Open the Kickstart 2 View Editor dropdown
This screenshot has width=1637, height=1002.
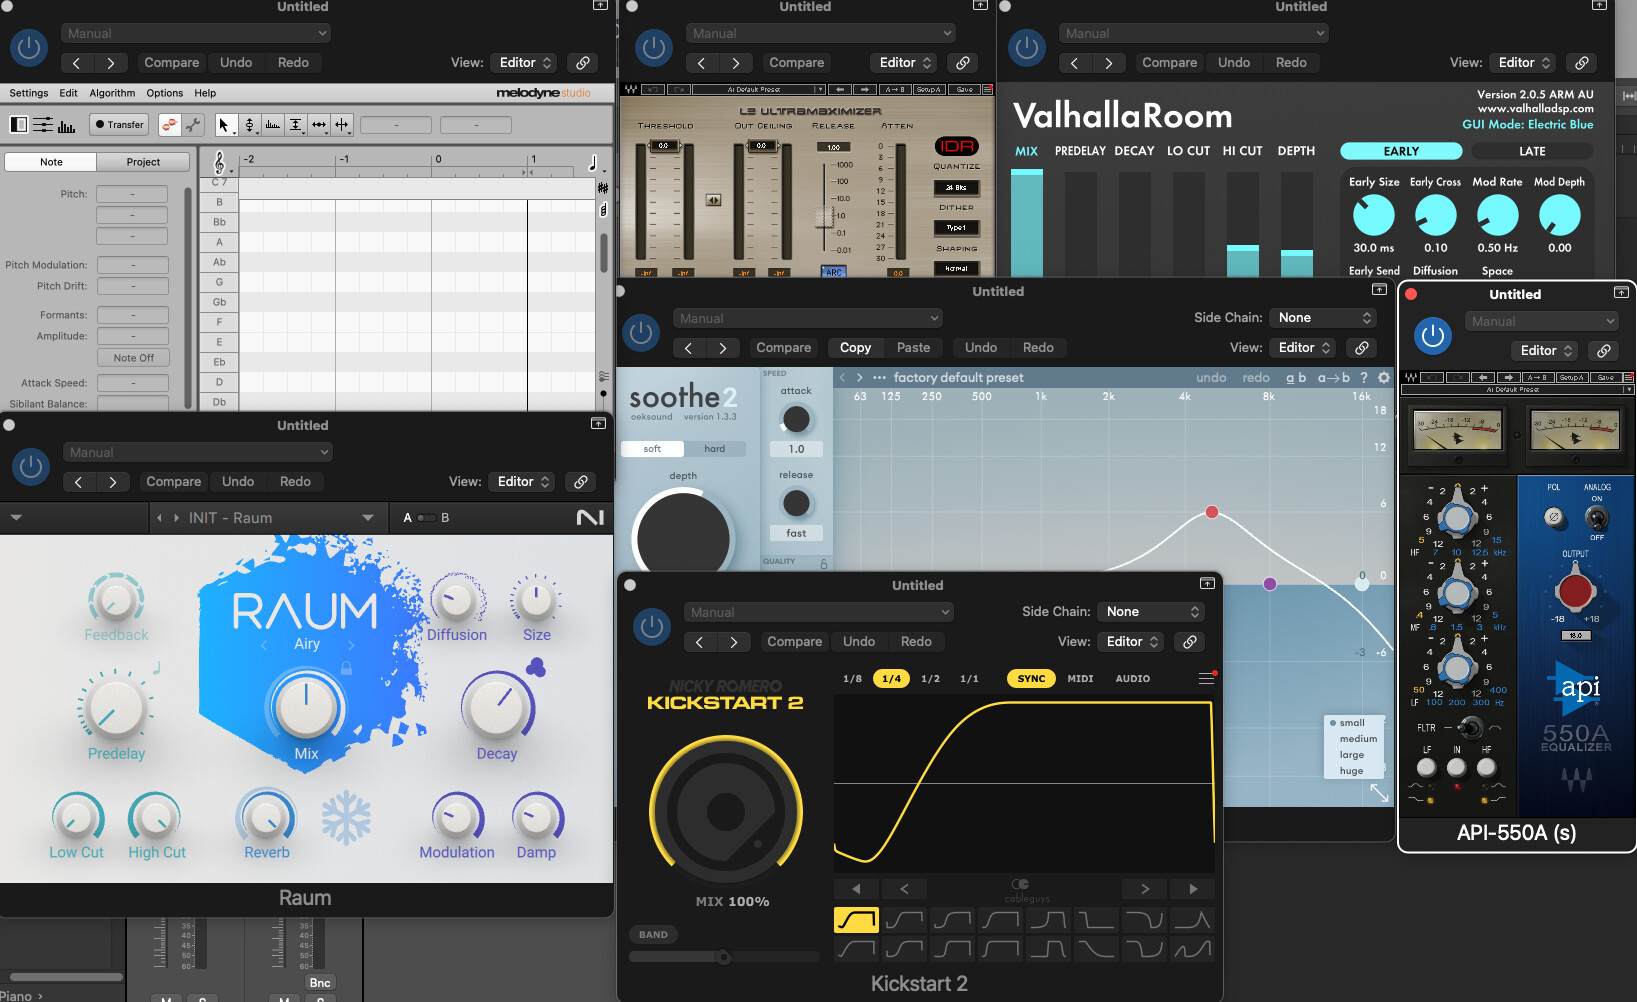point(1133,642)
